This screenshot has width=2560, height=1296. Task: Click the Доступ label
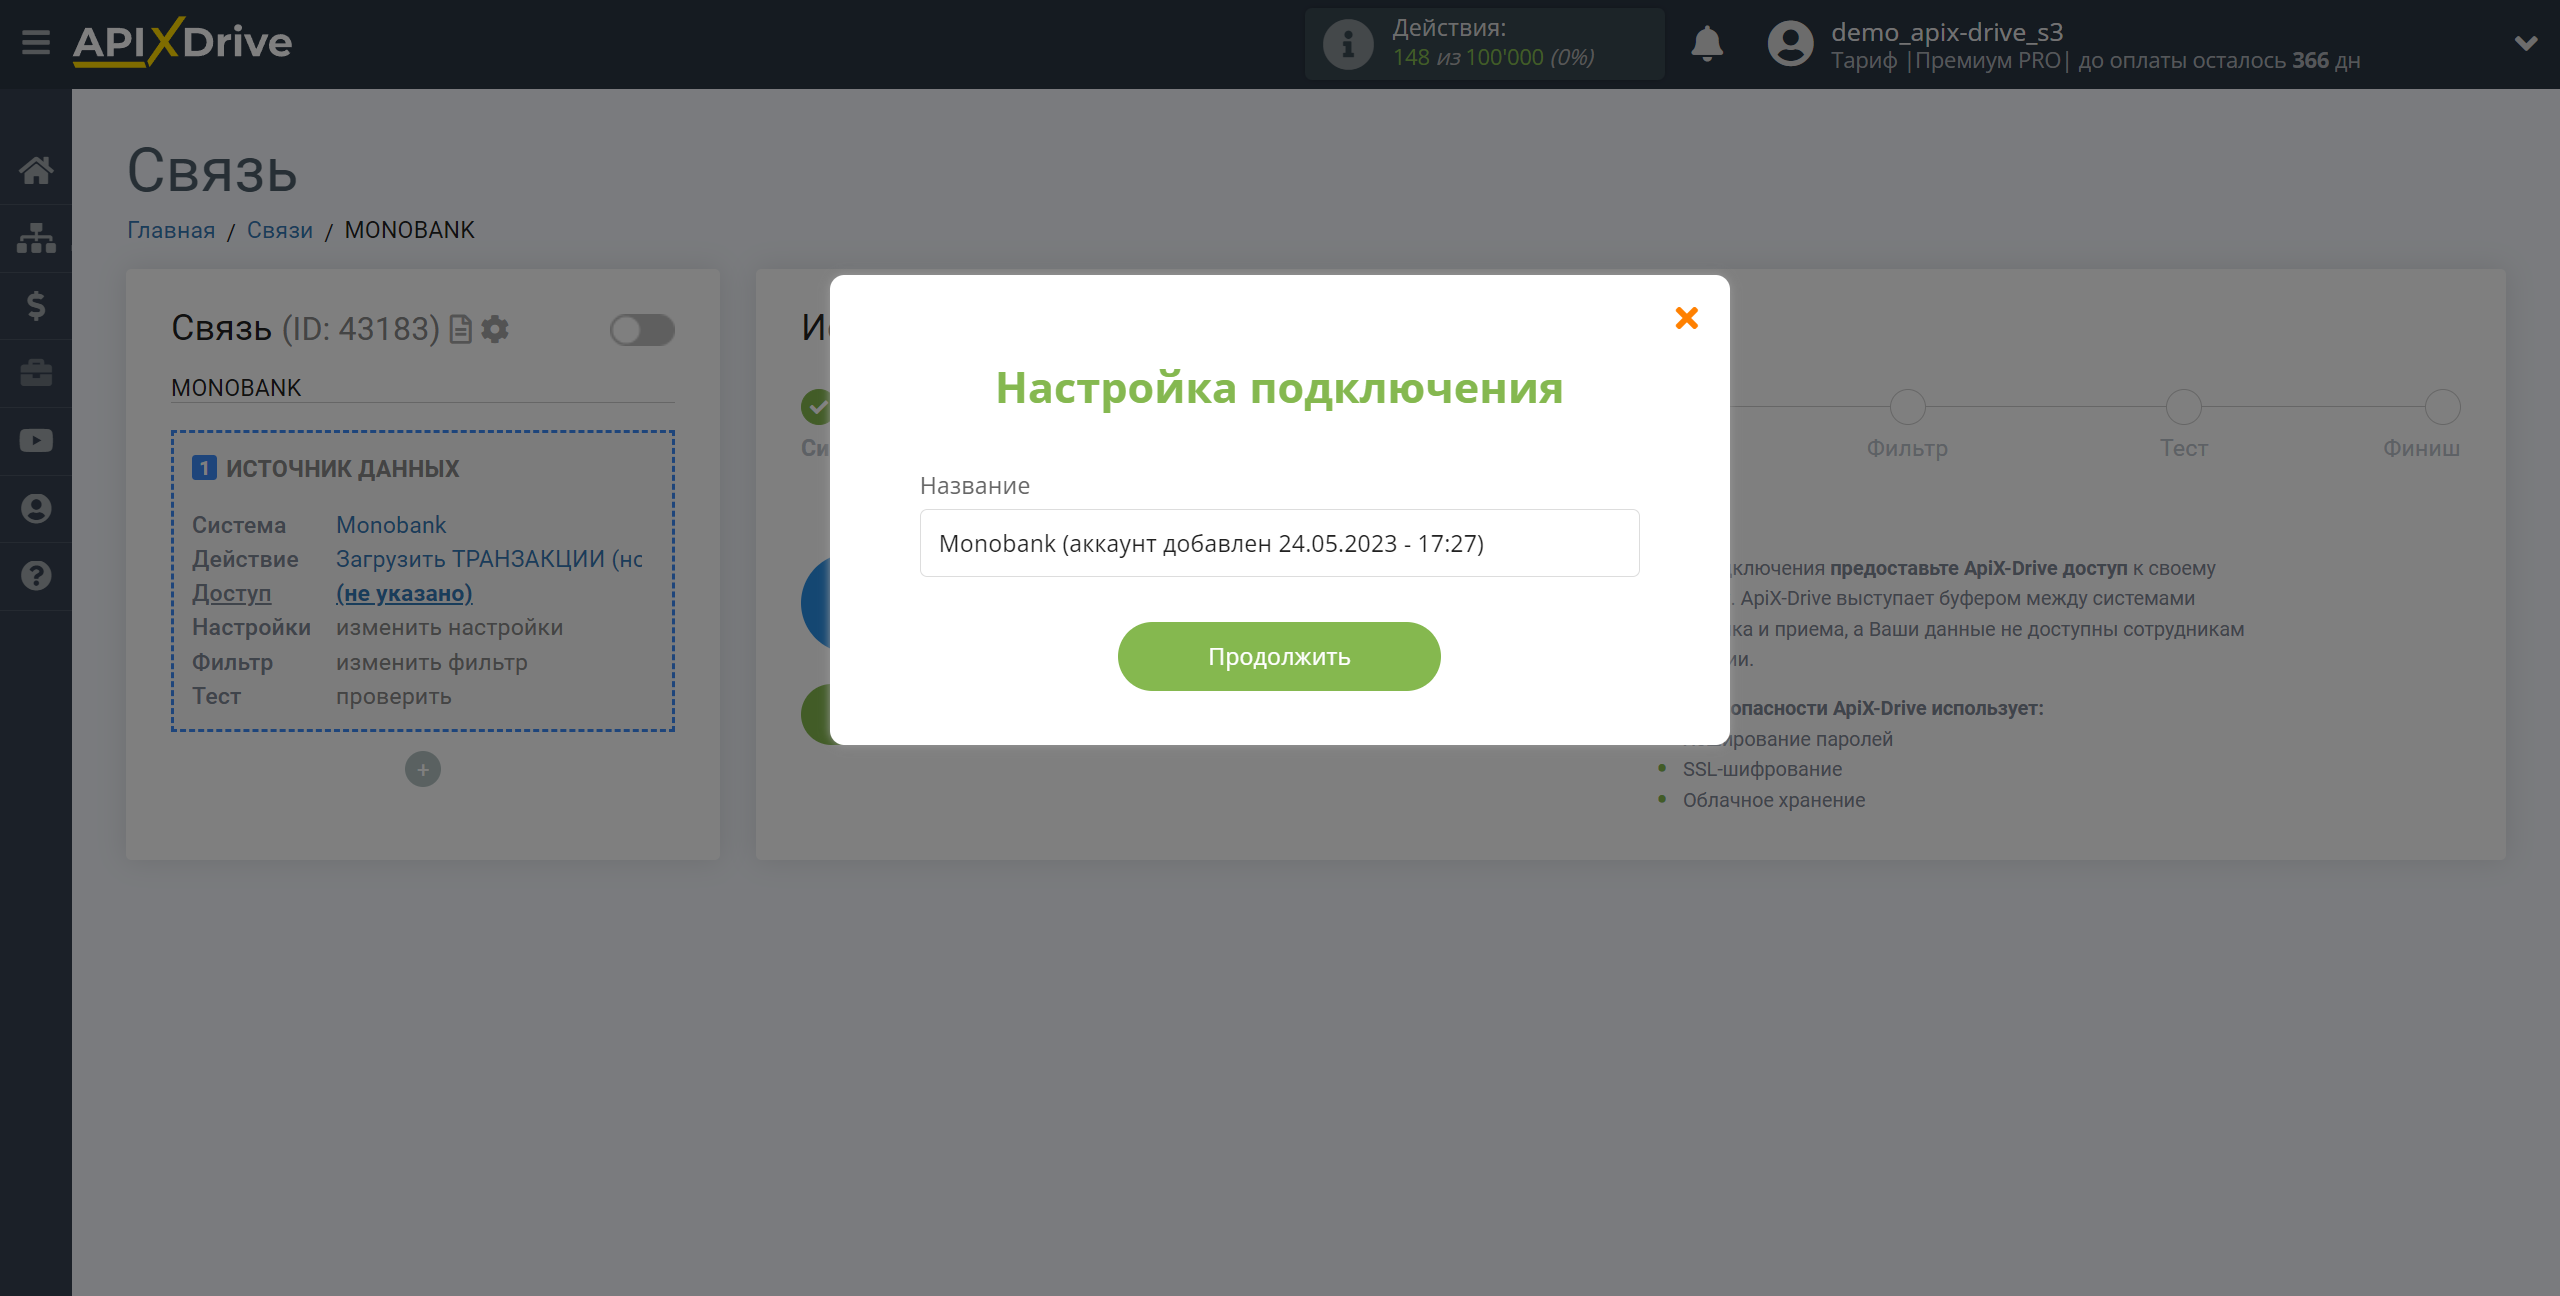point(232,593)
